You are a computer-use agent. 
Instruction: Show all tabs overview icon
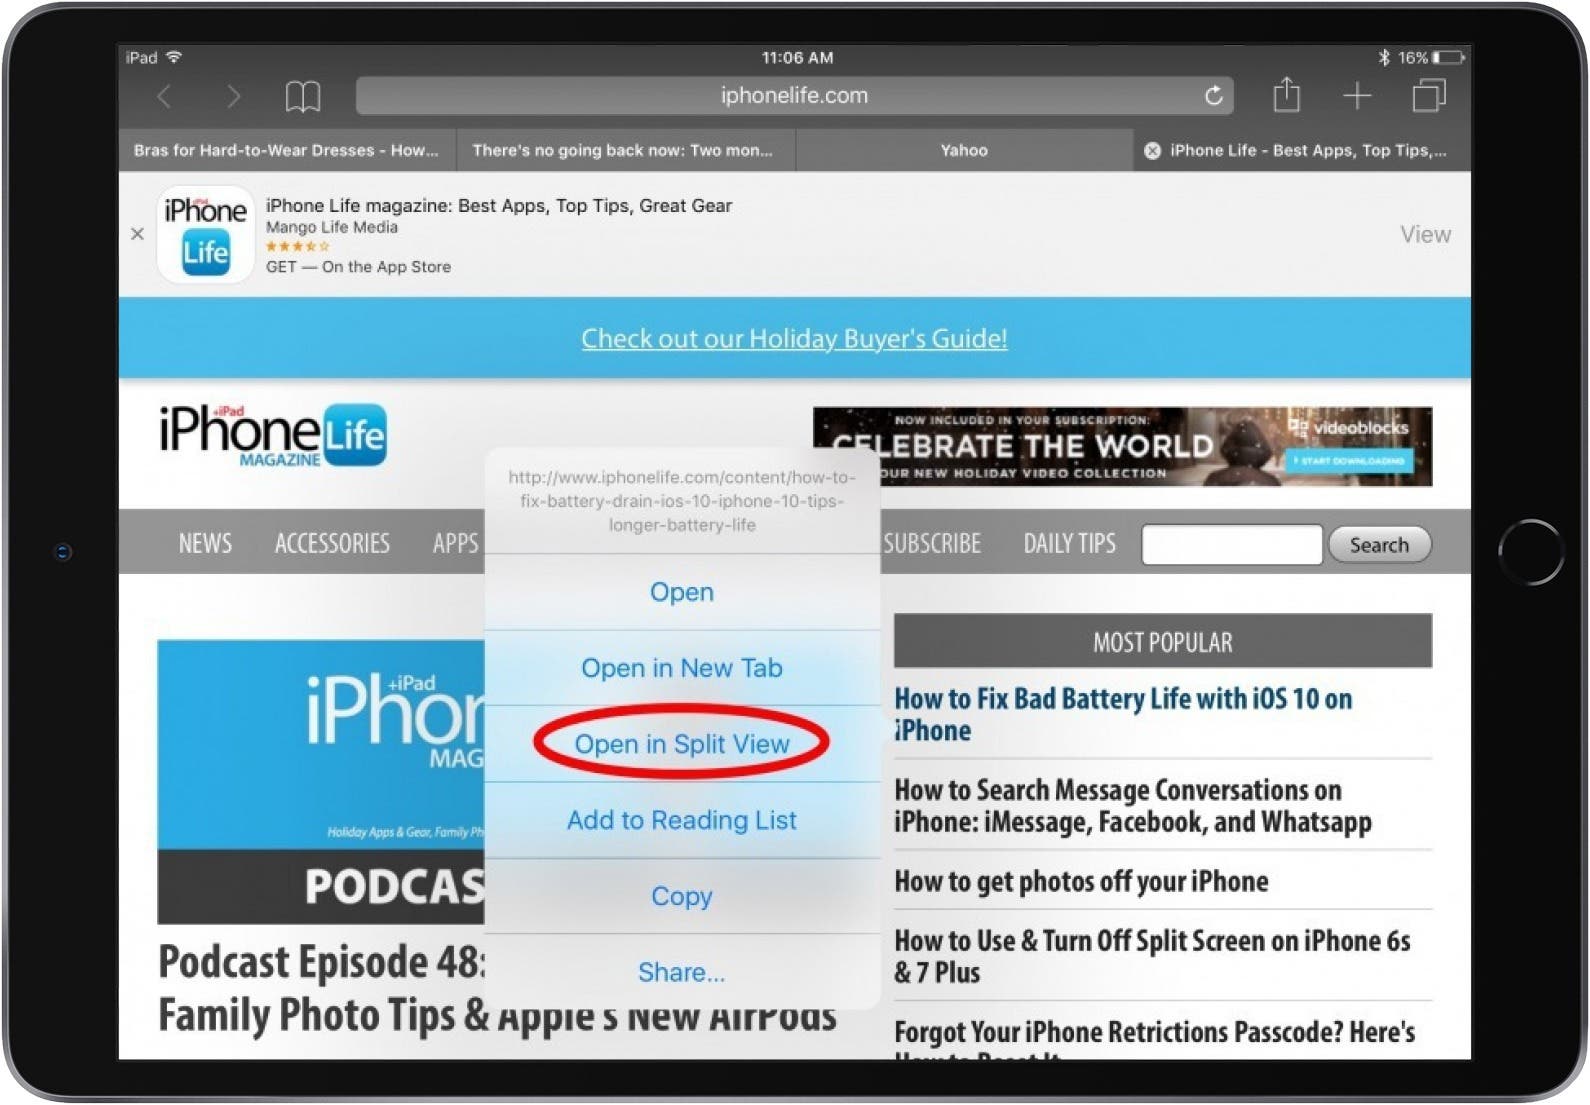coord(1429,96)
